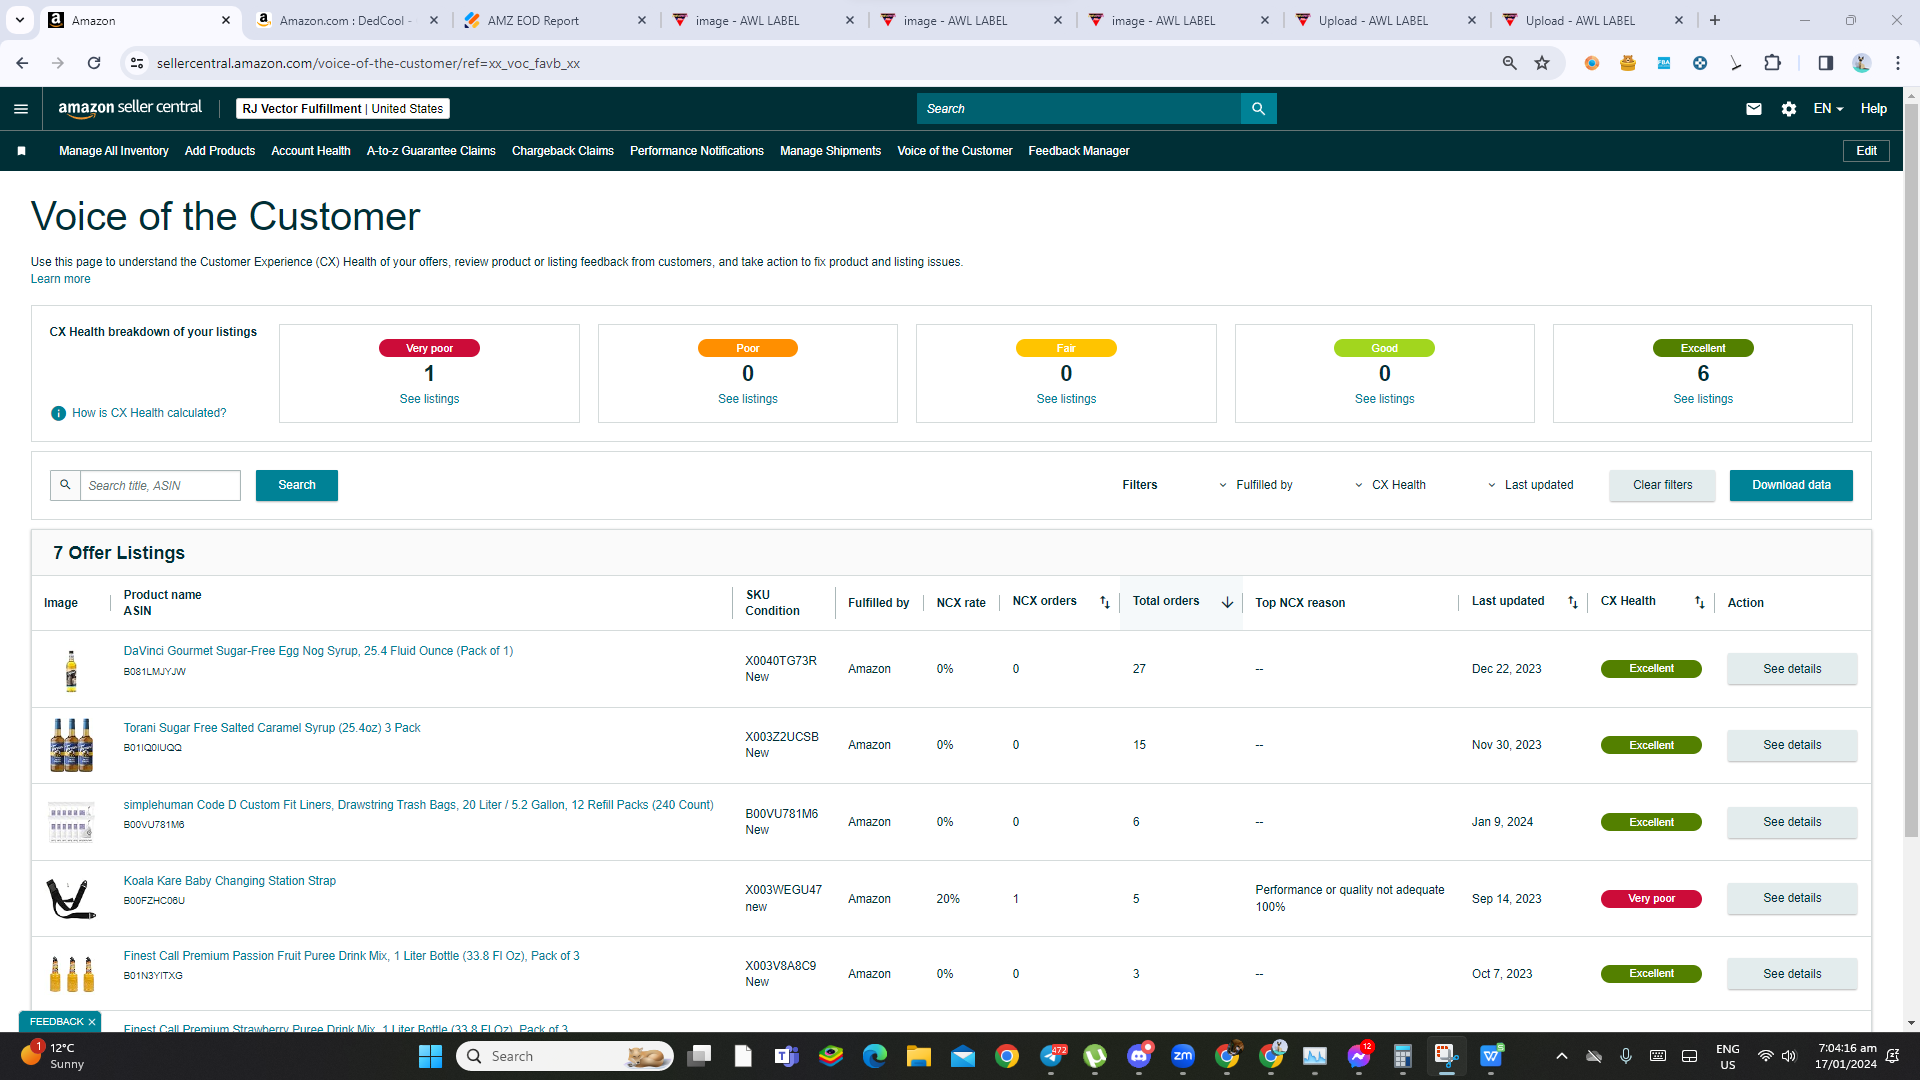Click the bookmark flag icon in nav bar
The height and width of the screenshot is (1080, 1920).
[21, 151]
